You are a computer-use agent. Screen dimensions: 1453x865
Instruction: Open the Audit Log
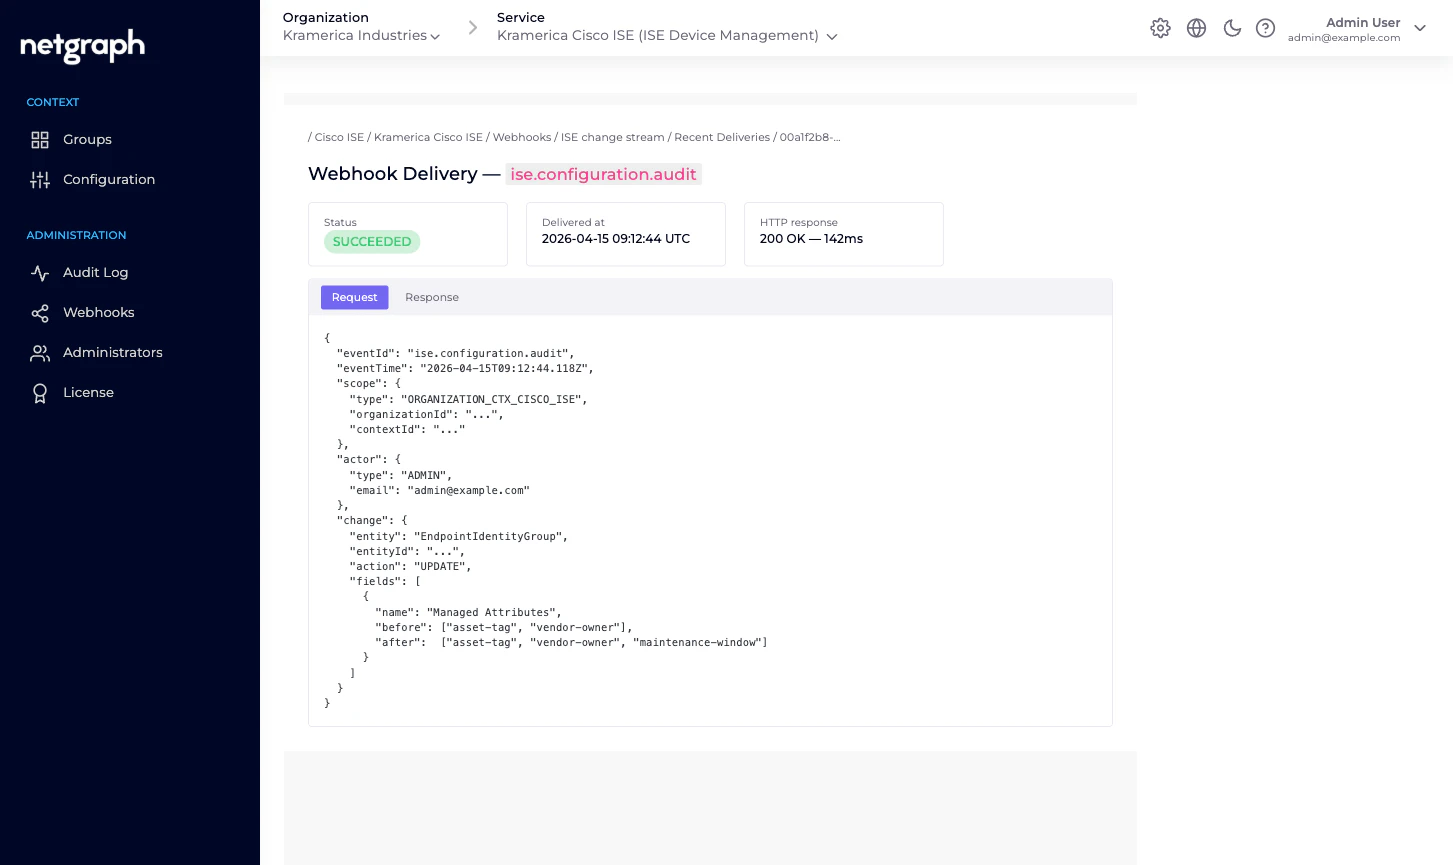pyautogui.click(x=95, y=272)
